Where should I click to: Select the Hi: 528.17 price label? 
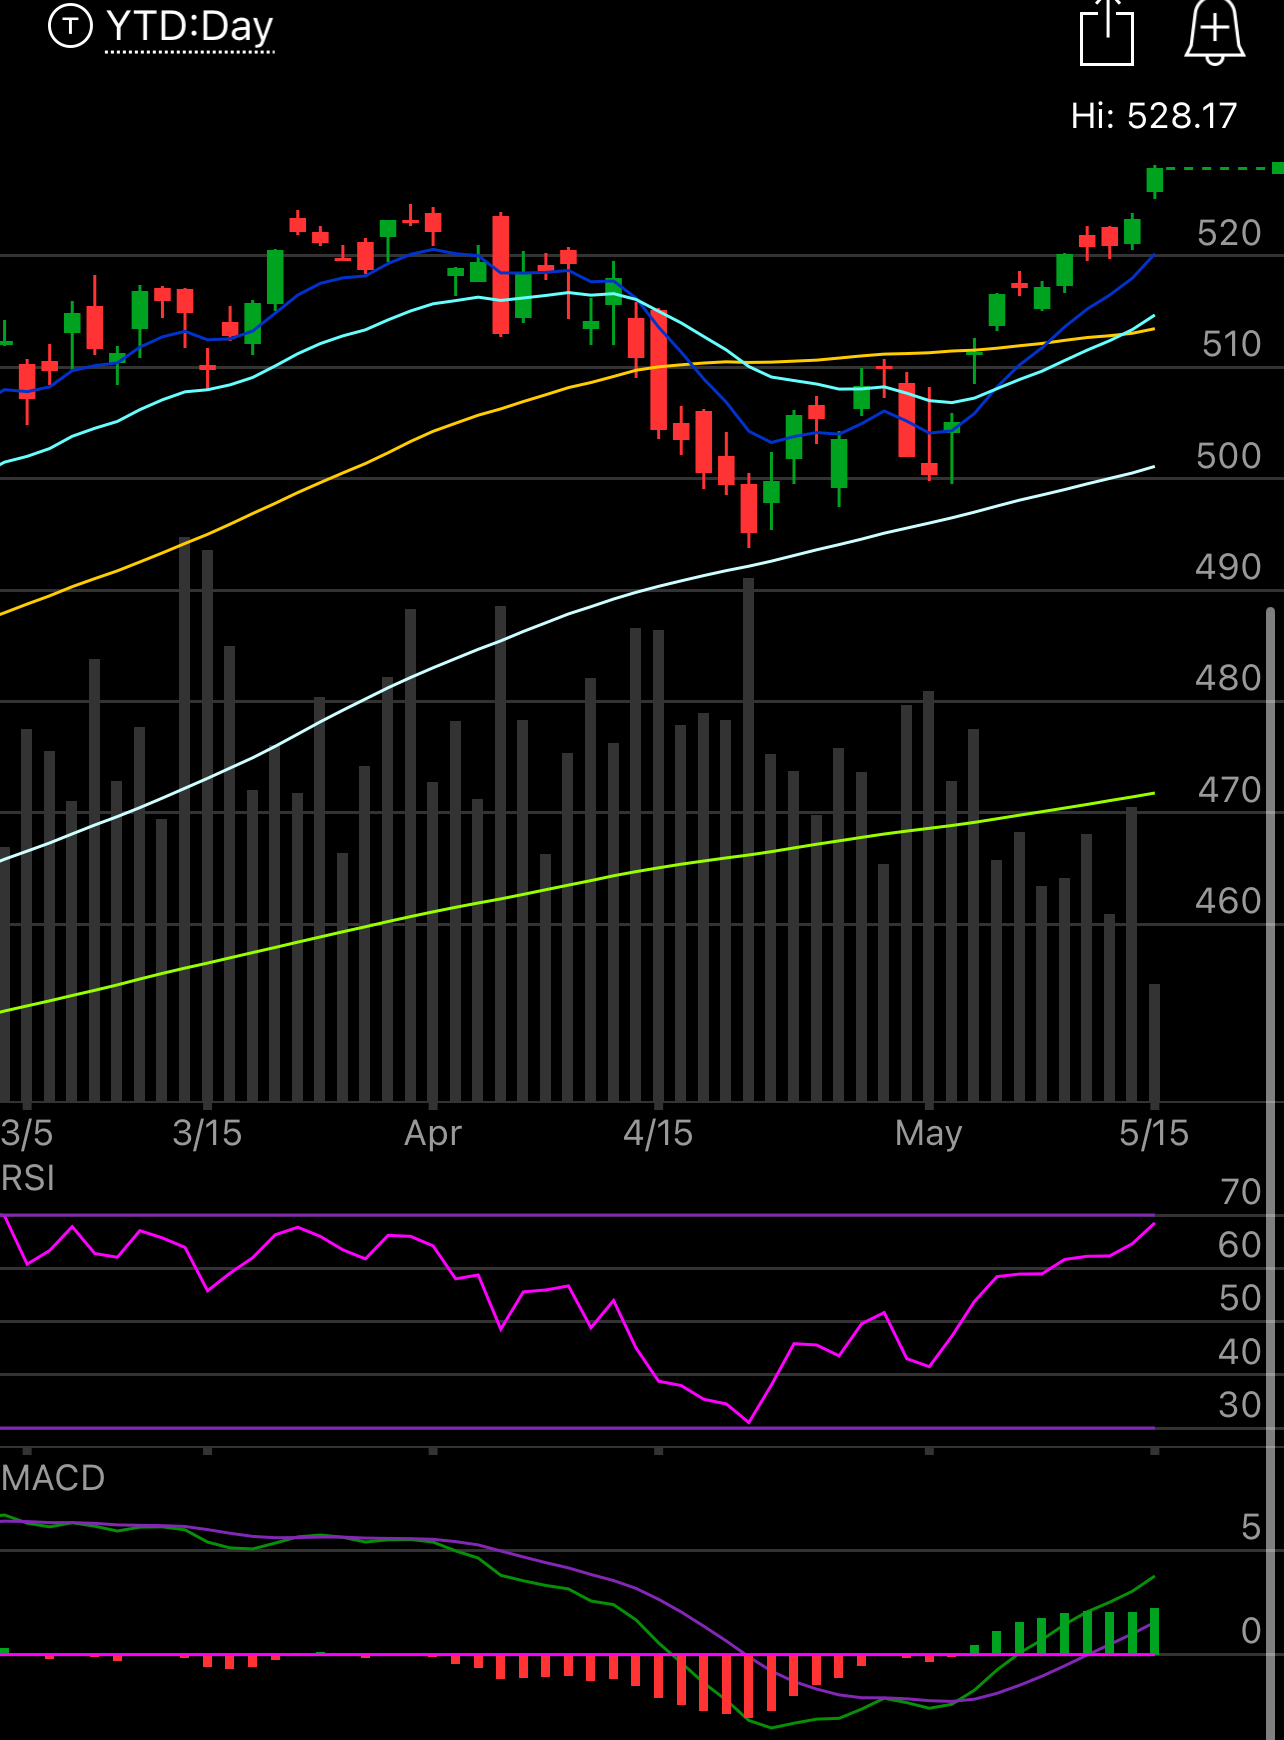pos(1154,116)
